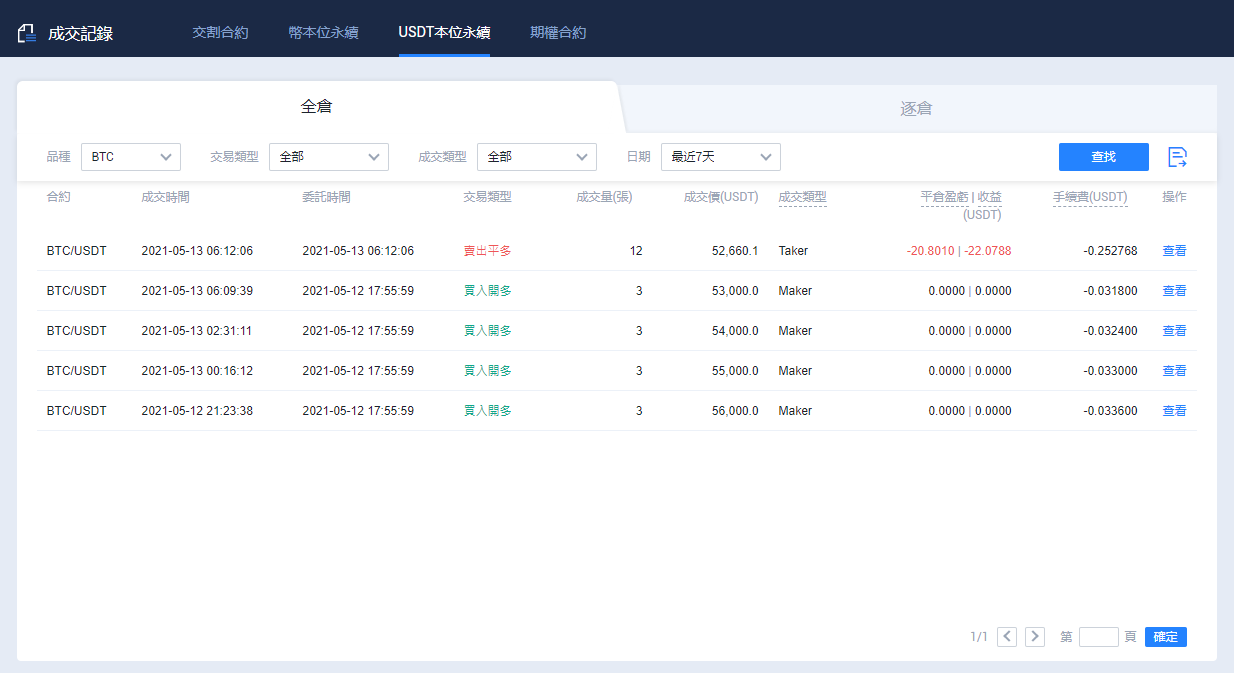1234x673 pixels.
Task: View details of 06:12:06 sell trade
Action: pos(1174,251)
